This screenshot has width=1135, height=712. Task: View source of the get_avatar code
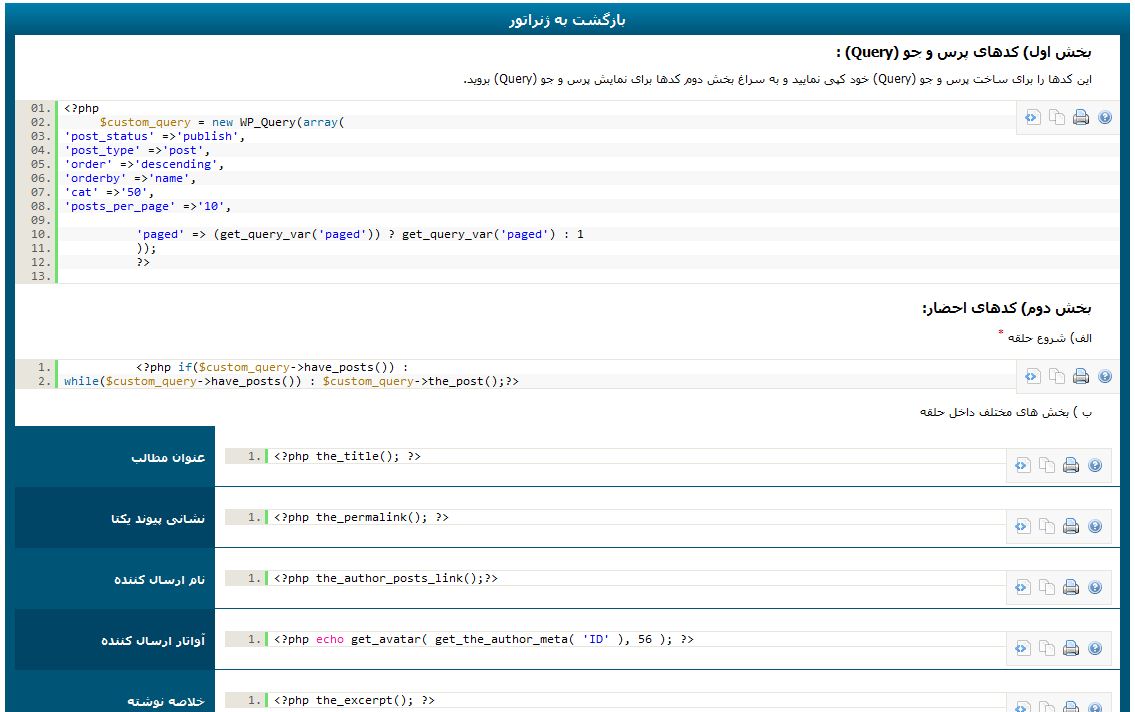point(1023,648)
